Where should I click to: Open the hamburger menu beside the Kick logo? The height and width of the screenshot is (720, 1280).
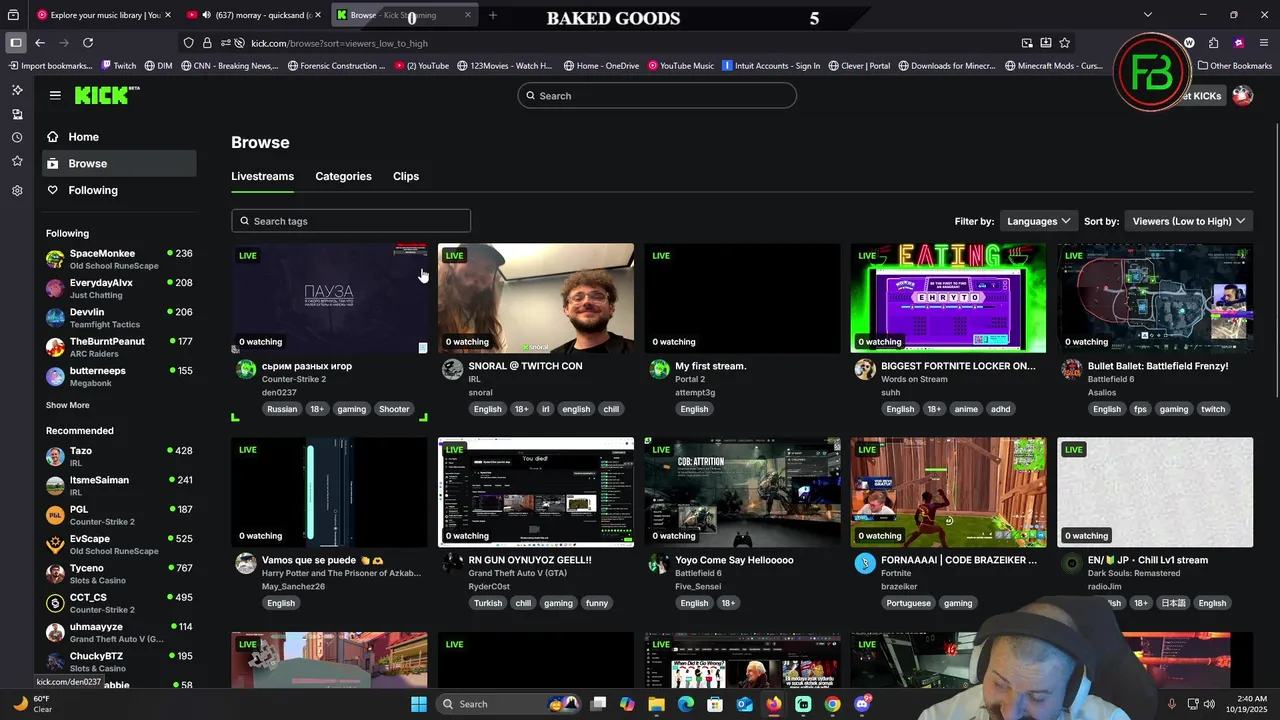click(55, 95)
